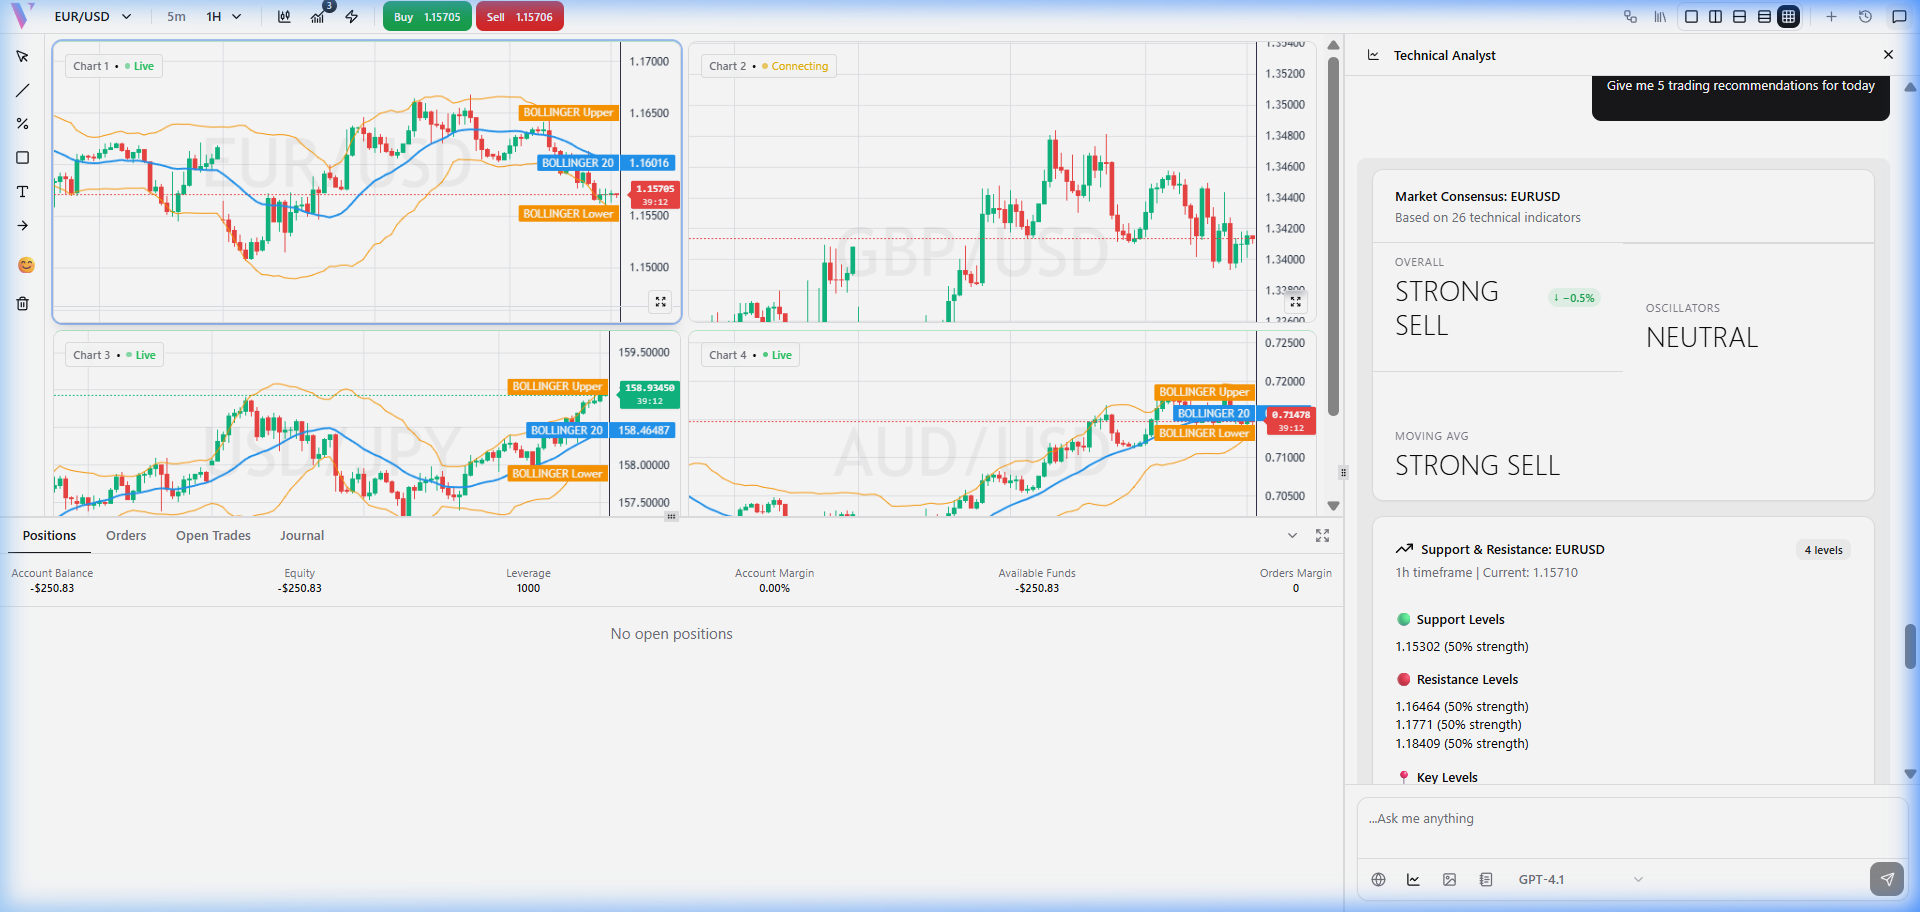Send the chat message with arrow button
Image resolution: width=1920 pixels, height=912 pixels.
pos(1886,879)
